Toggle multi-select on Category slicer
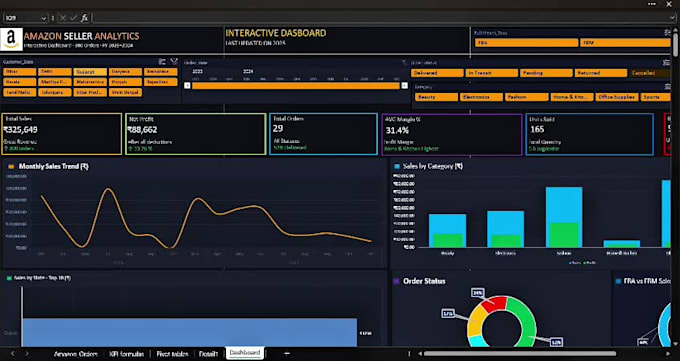Viewport: 680px width, 361px height. pyautogui.click(x=667, y=87)
